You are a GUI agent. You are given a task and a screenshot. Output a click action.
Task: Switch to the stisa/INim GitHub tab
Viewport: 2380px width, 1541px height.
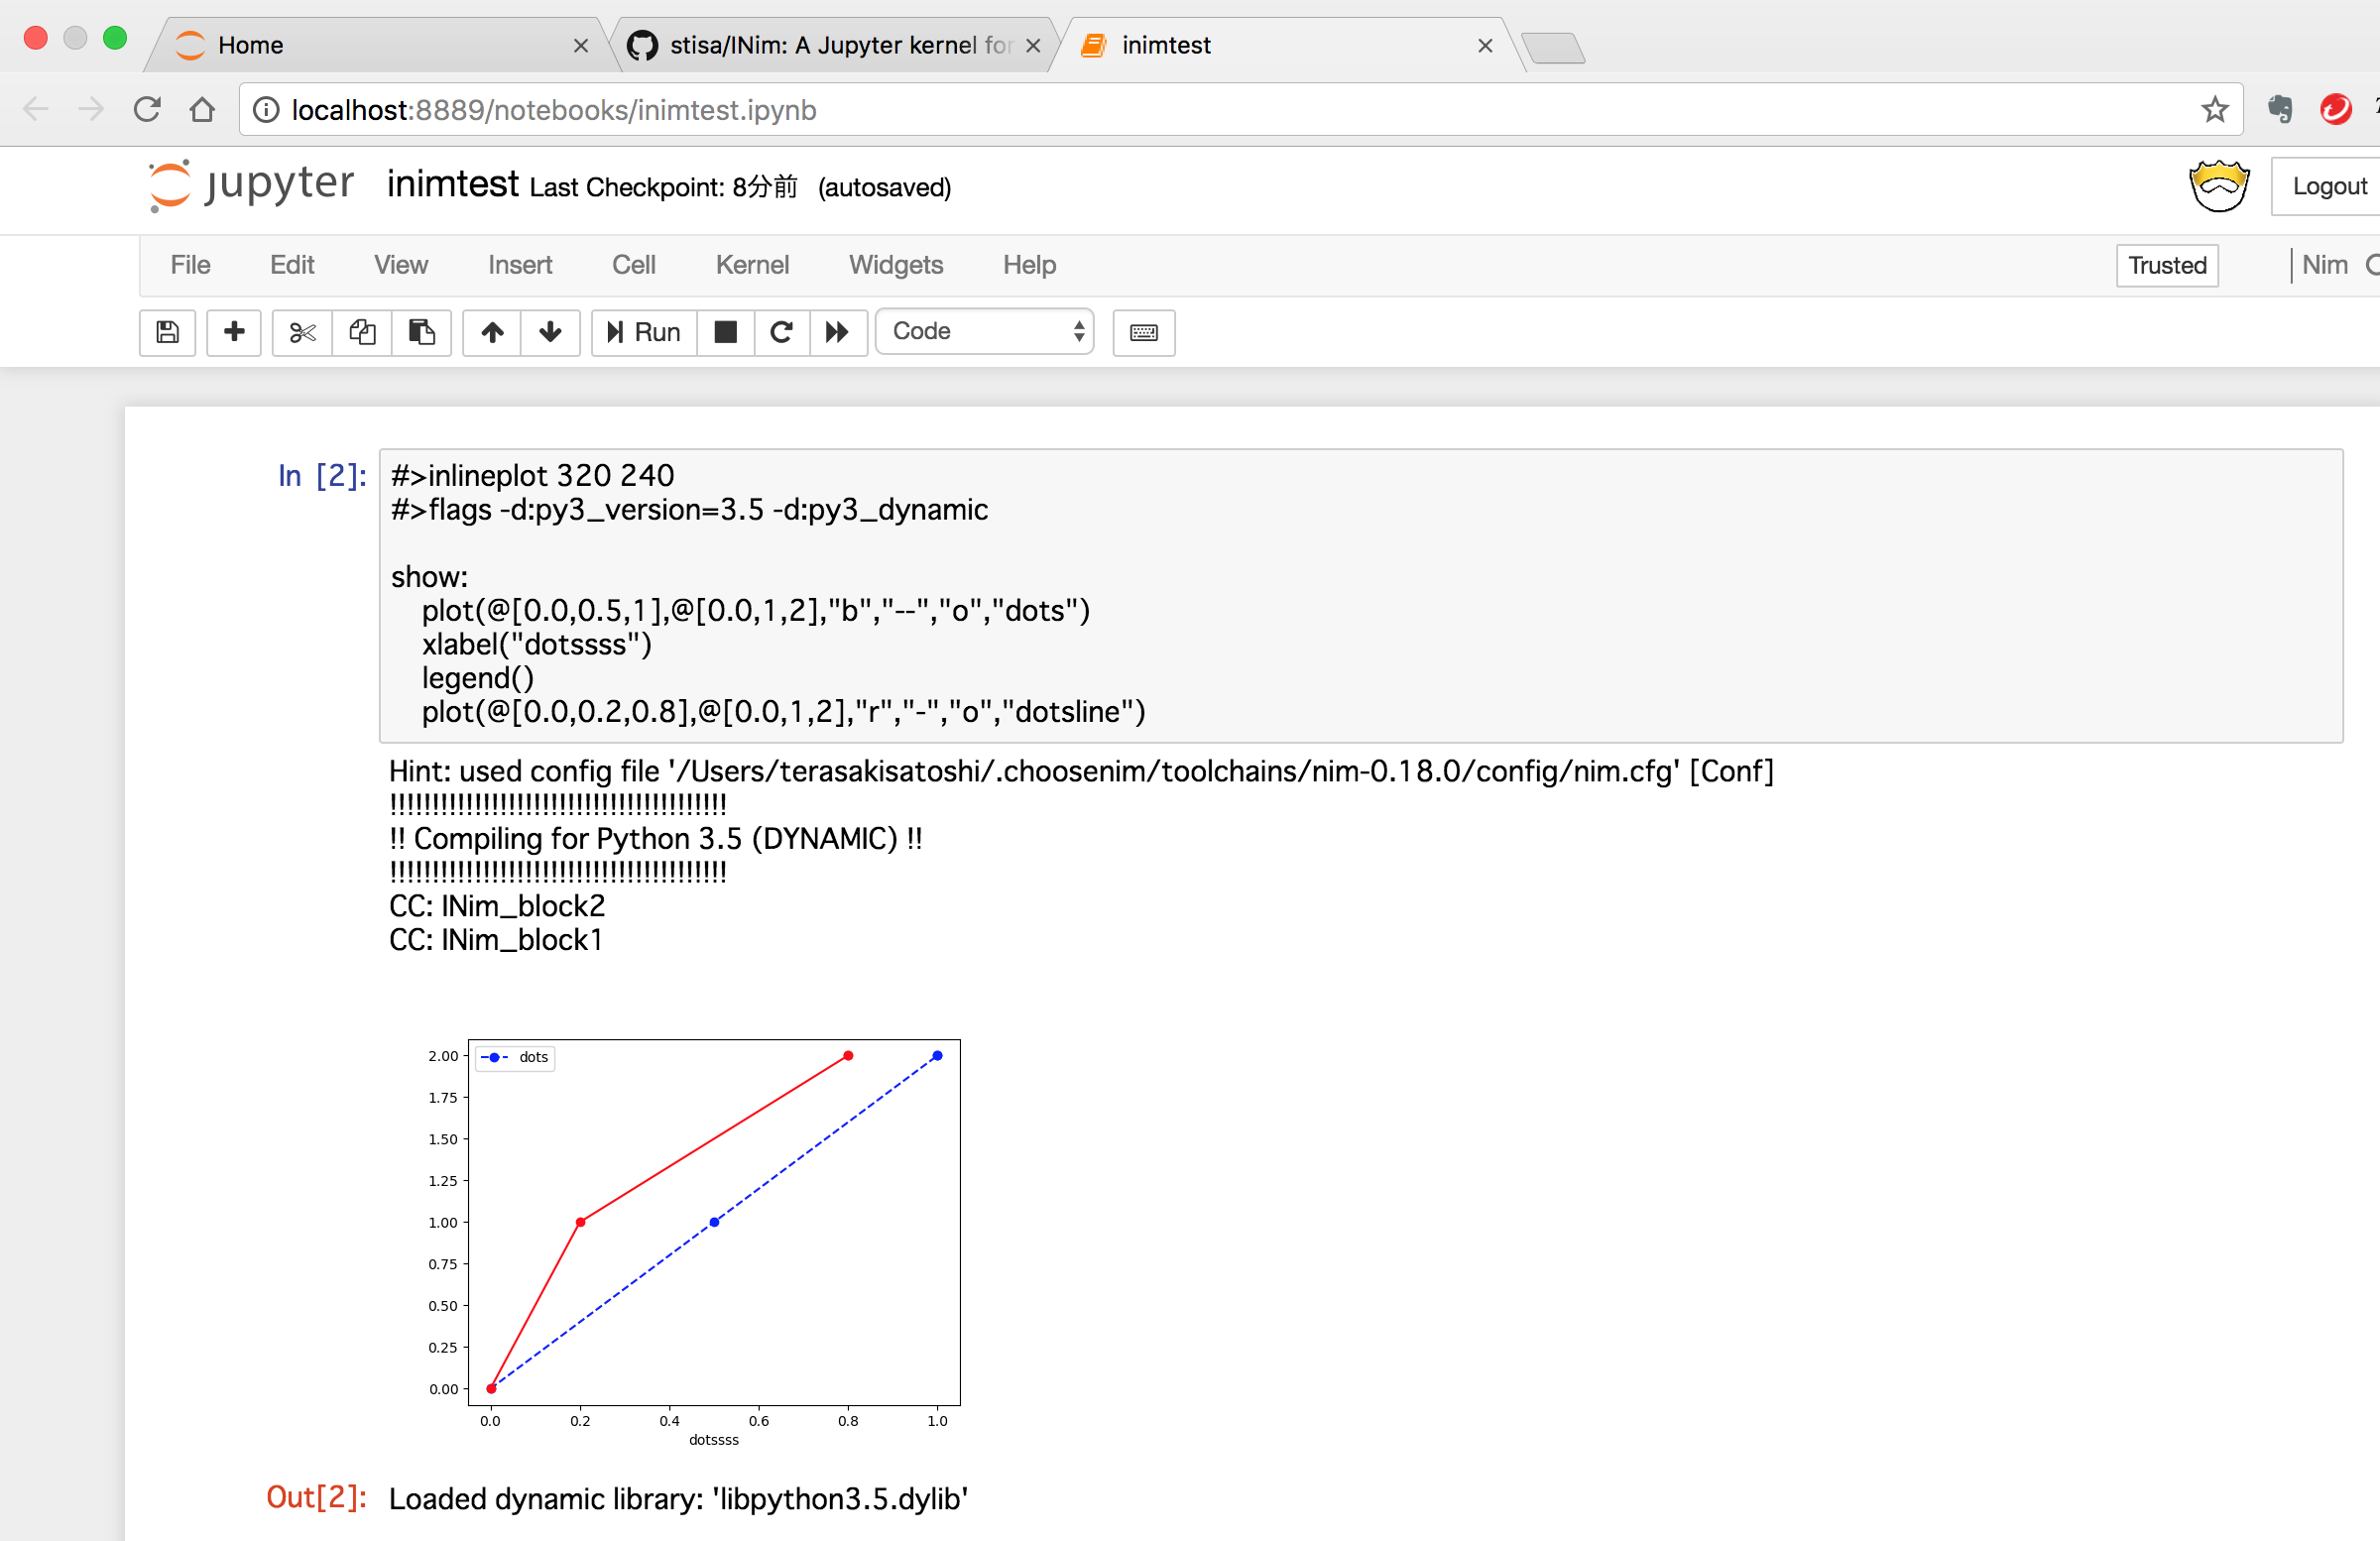830,45
